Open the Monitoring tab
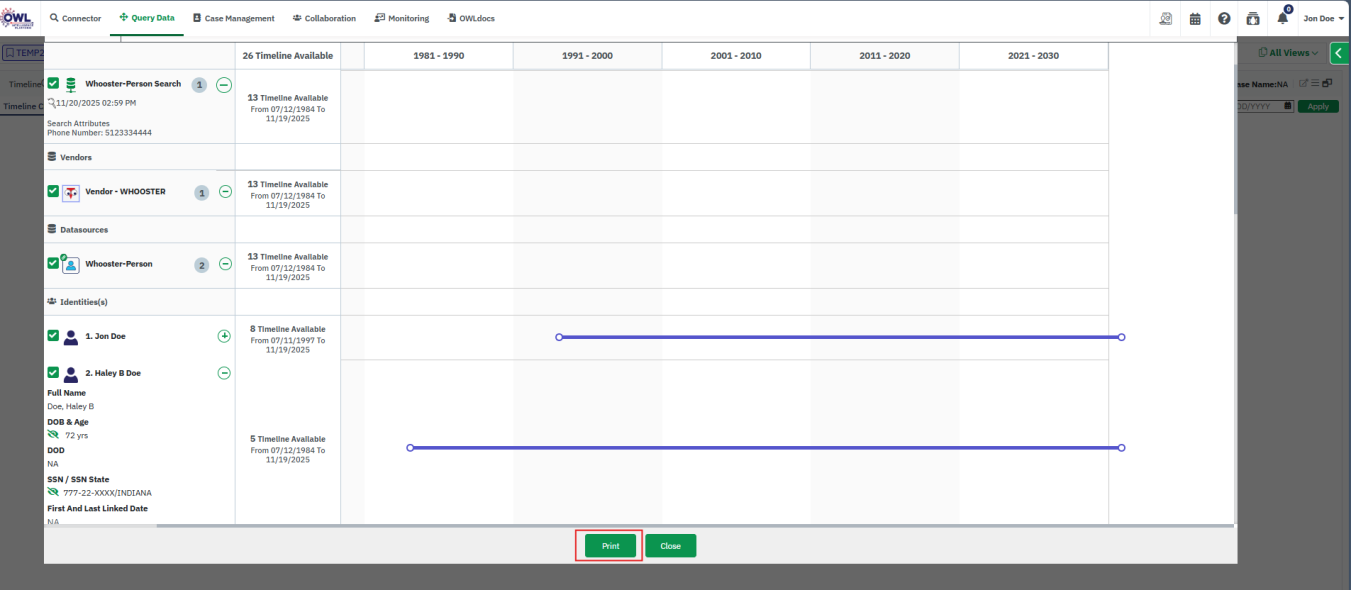Screen dimensions: 1351x590 coord(401,18)
